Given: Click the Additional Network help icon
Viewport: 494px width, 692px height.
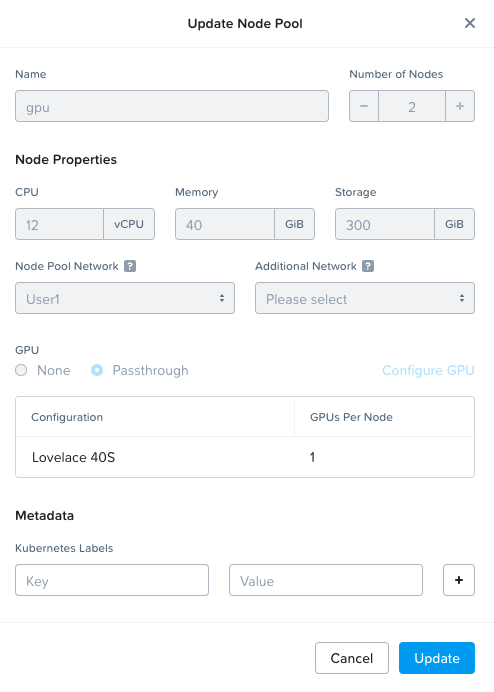Looking at the screenshot, I should 368,266.
